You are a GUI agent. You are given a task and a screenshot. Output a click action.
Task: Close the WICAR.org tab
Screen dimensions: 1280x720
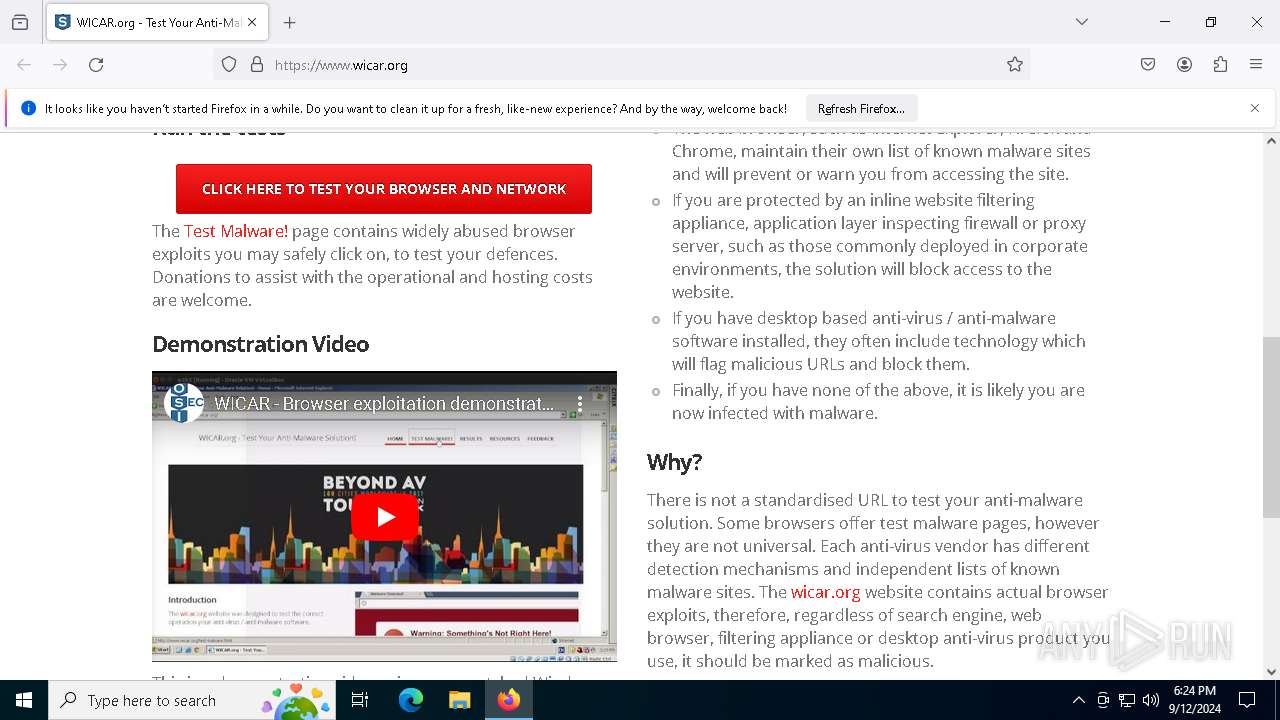252,22
